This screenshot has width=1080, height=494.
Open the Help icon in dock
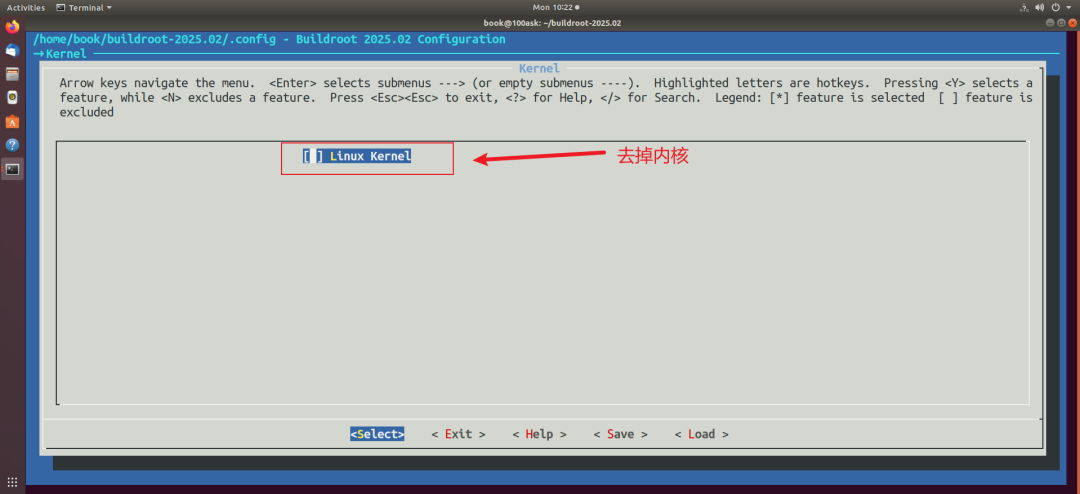(12, 145)
